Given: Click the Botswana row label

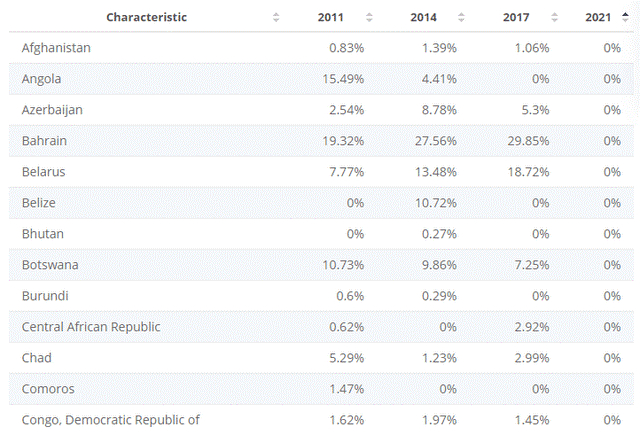Looking at the screenshot, I should pyautogui.click(x=50, y=265).
